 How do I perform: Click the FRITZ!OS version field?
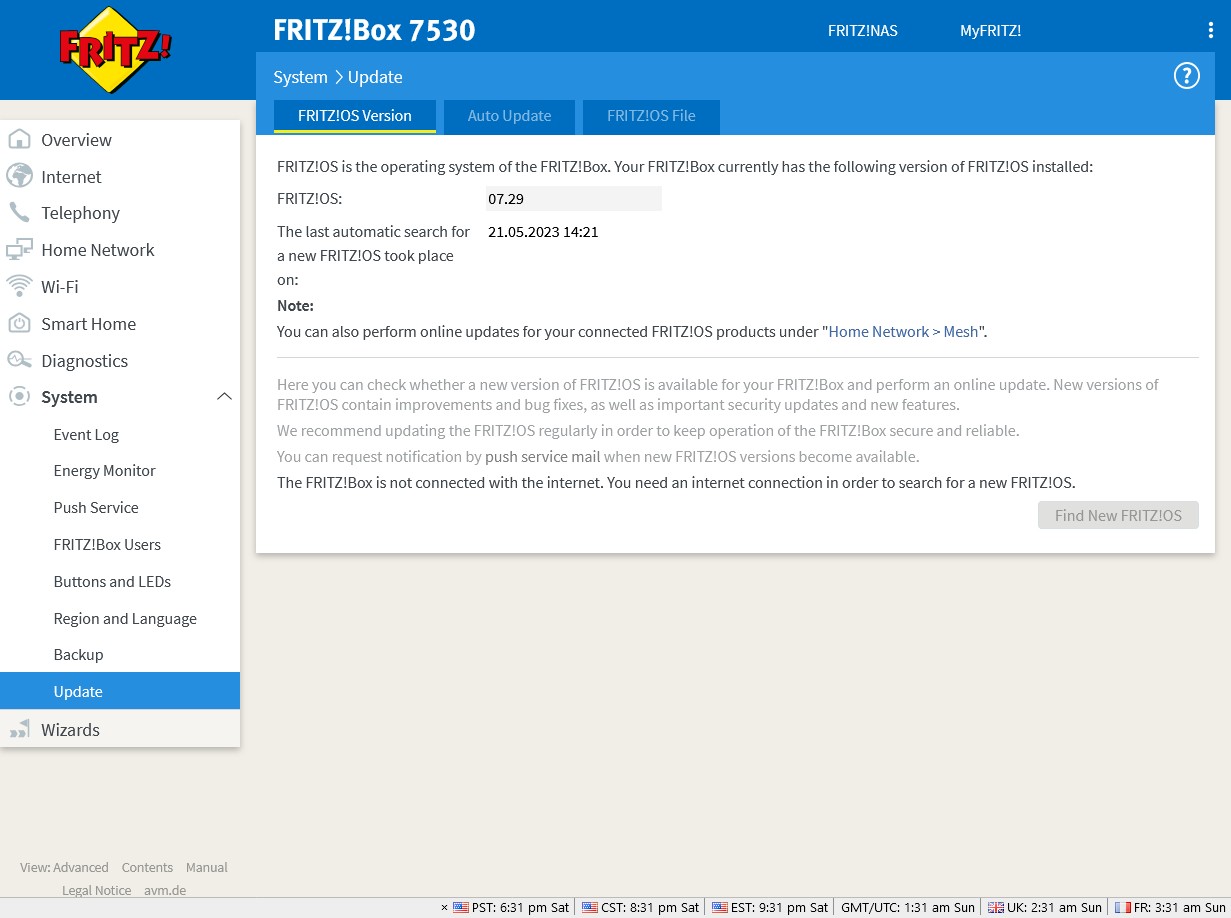(573, 199)
